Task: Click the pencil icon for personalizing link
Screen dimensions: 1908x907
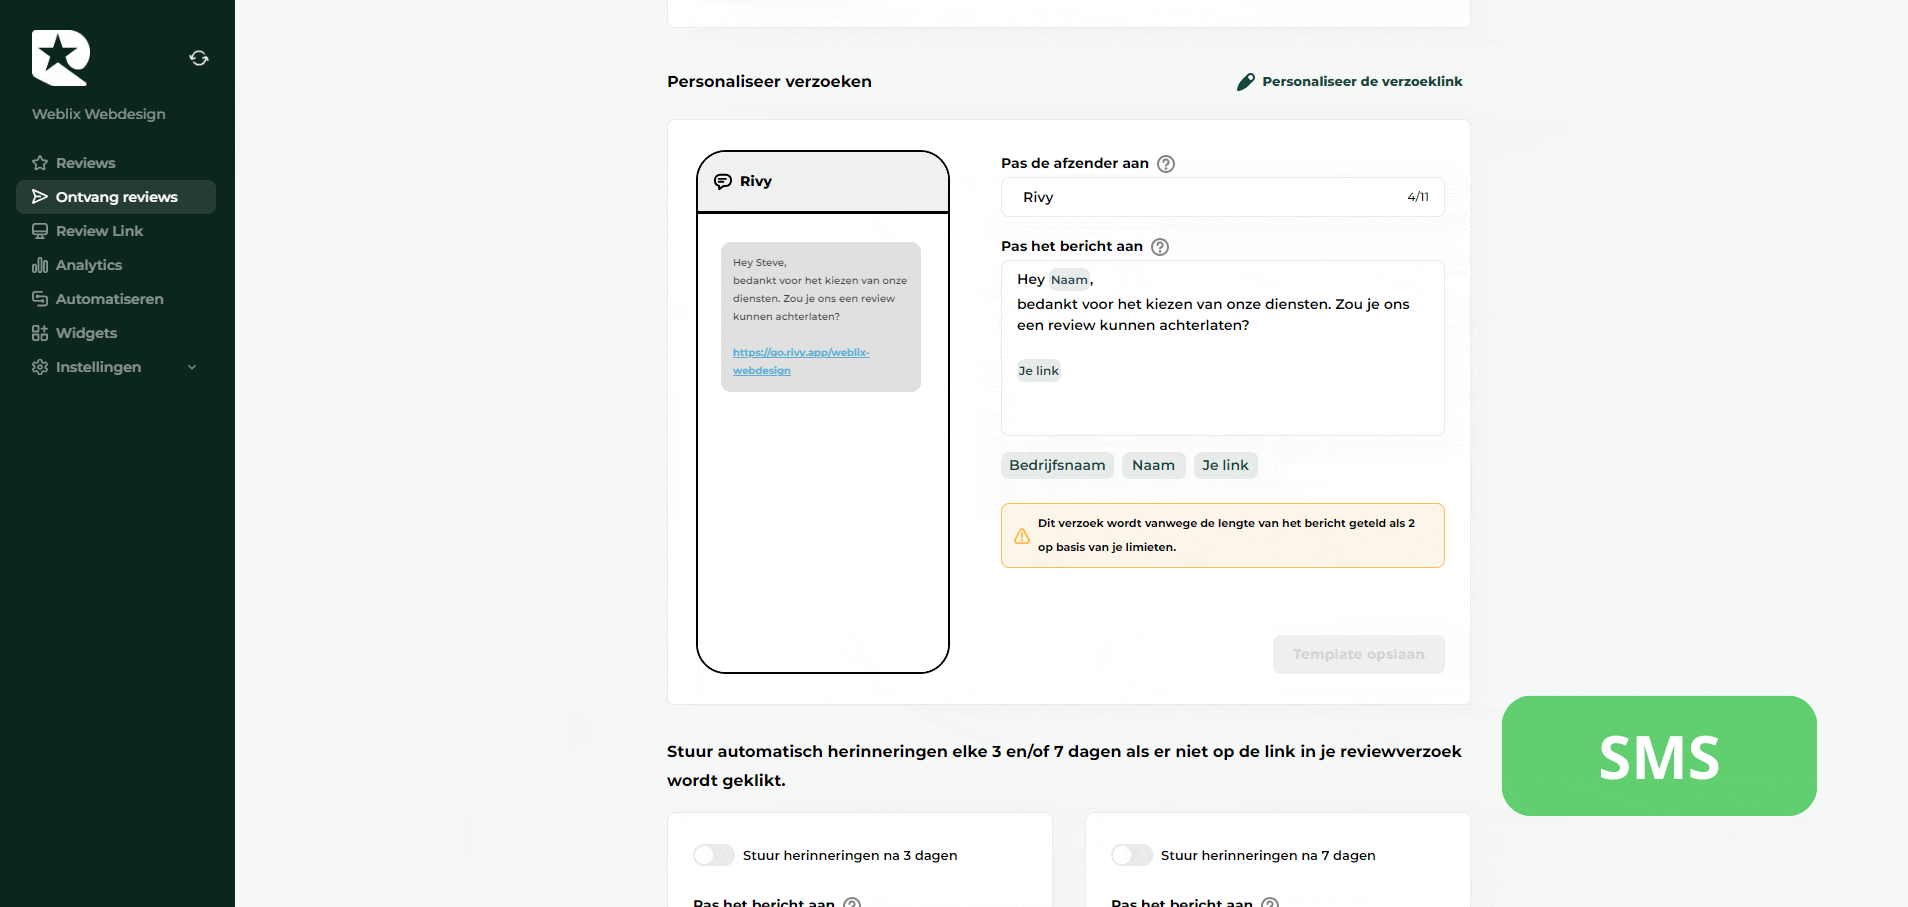Action: point(1245,82)
